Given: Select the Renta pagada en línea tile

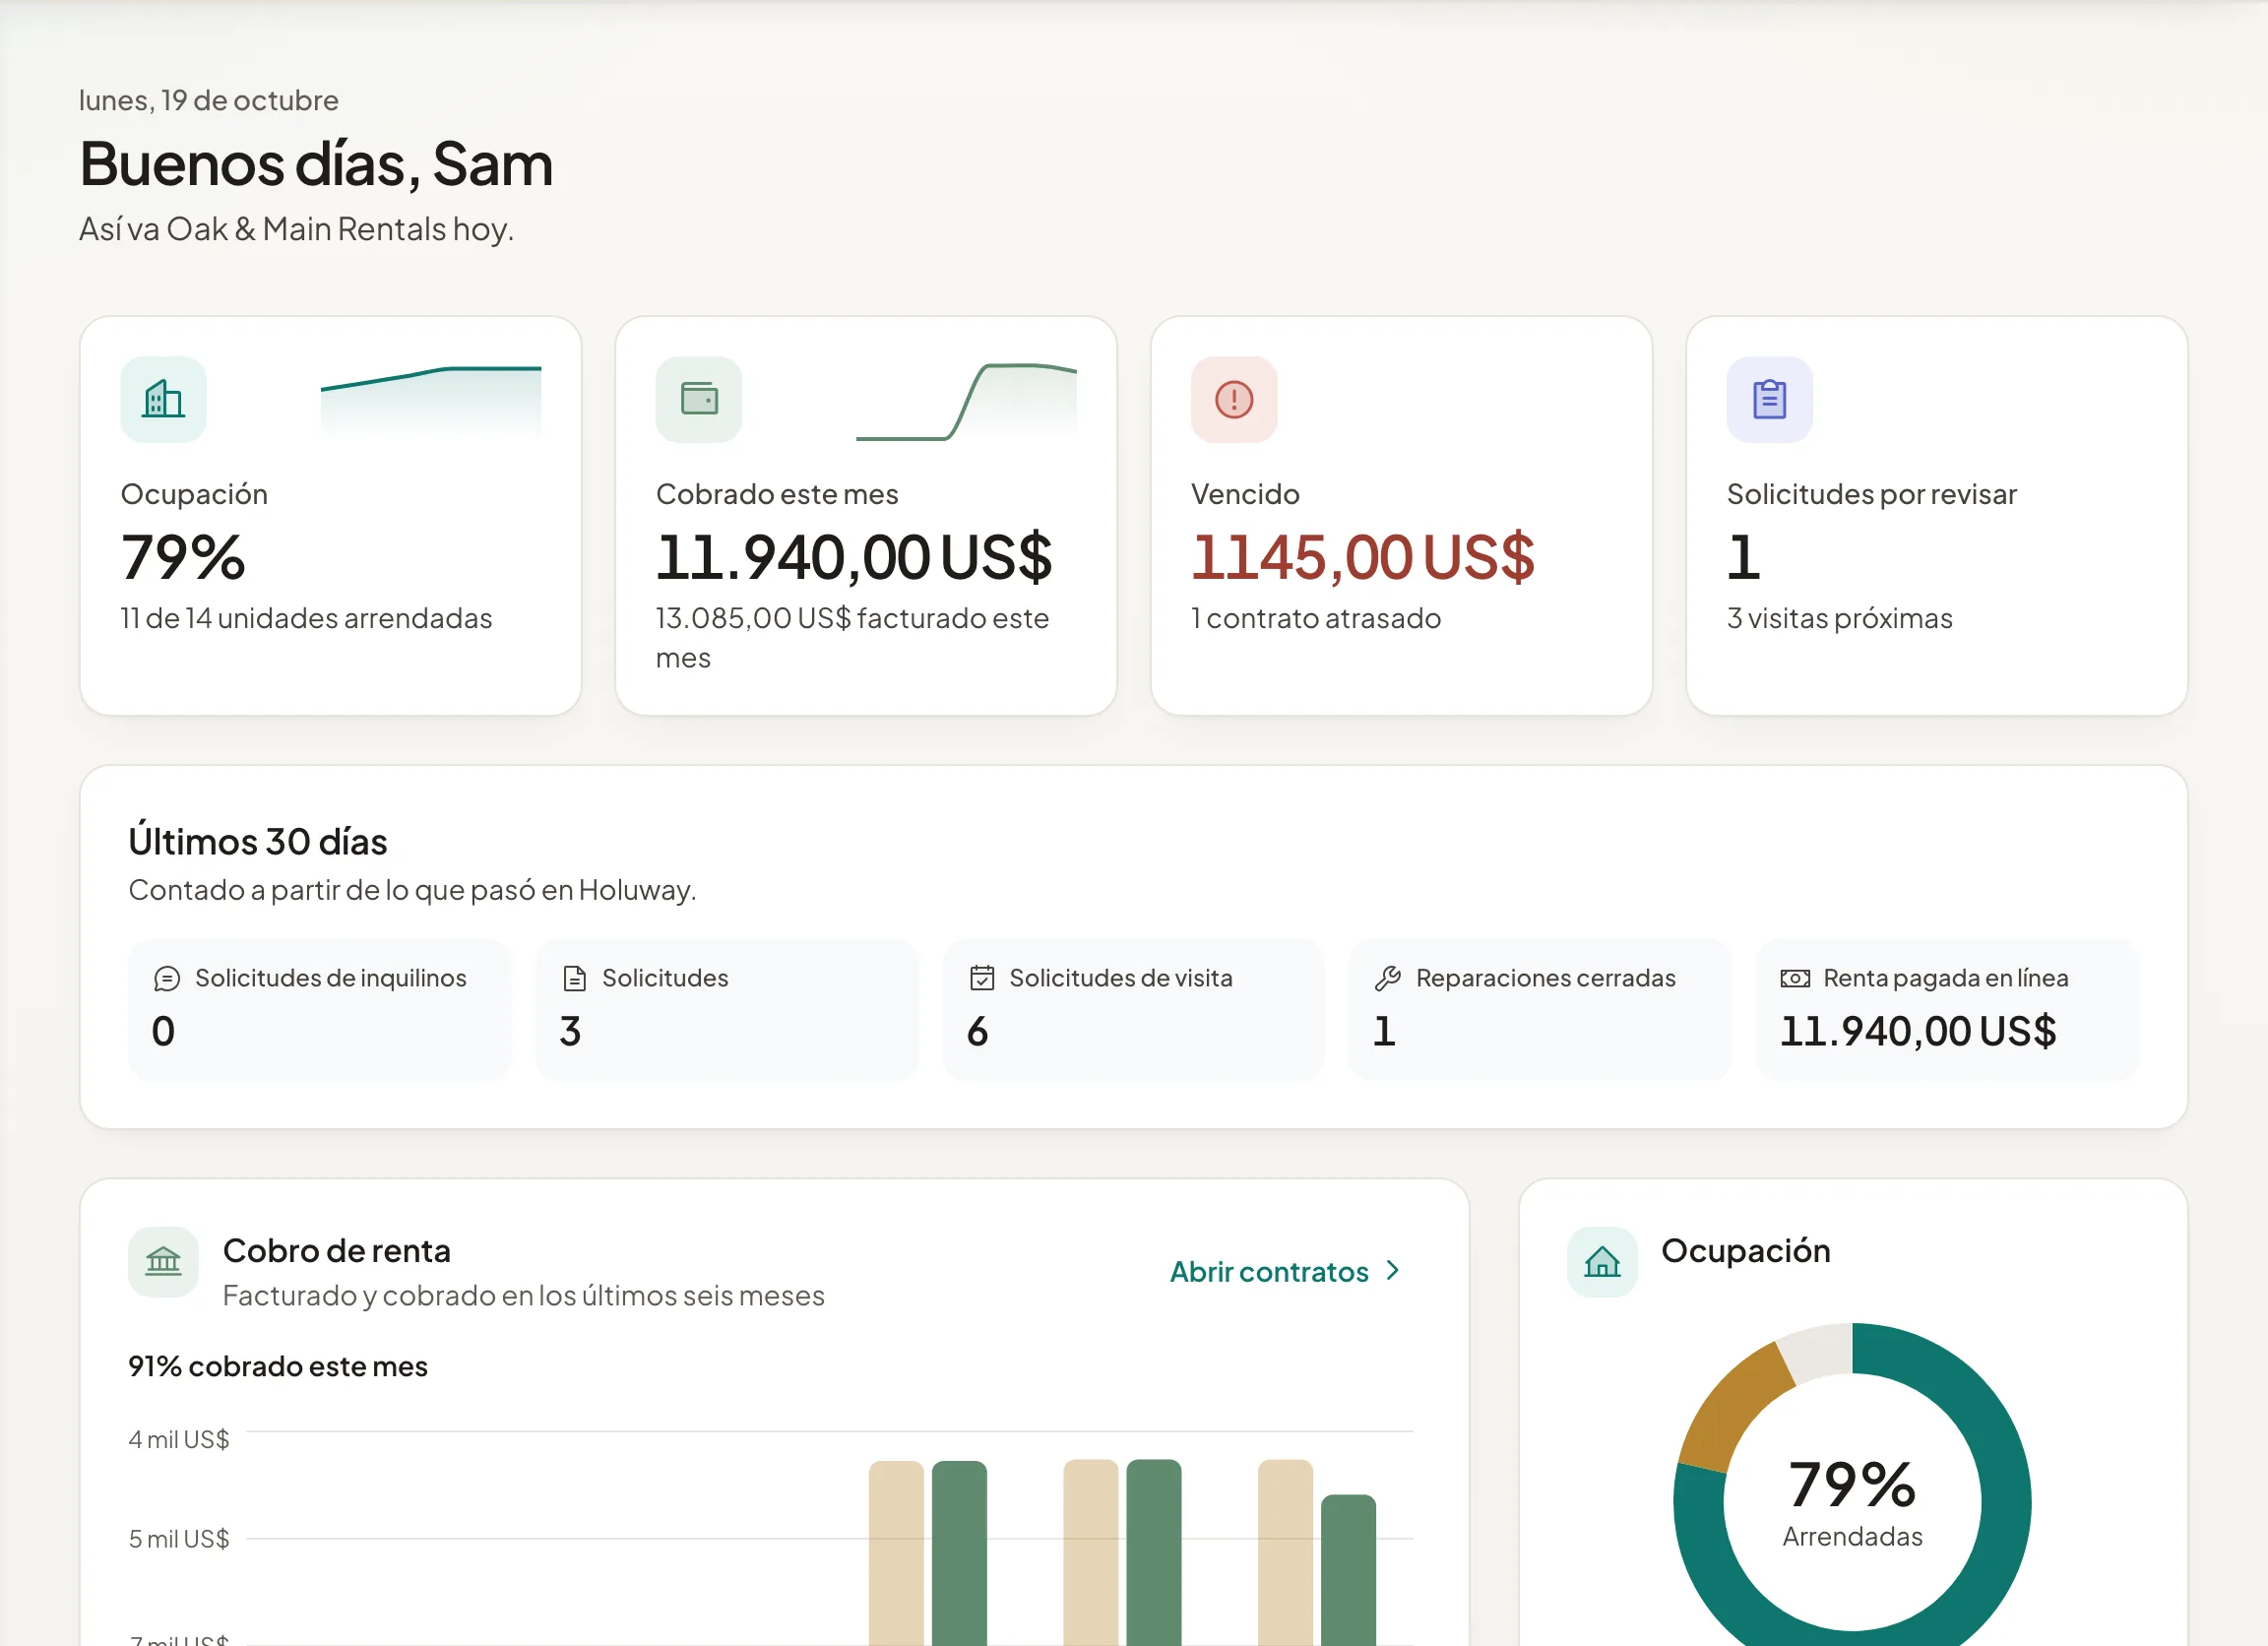Looking at the screenshot, I should pyautogui.click(x=1948, y=1009).
